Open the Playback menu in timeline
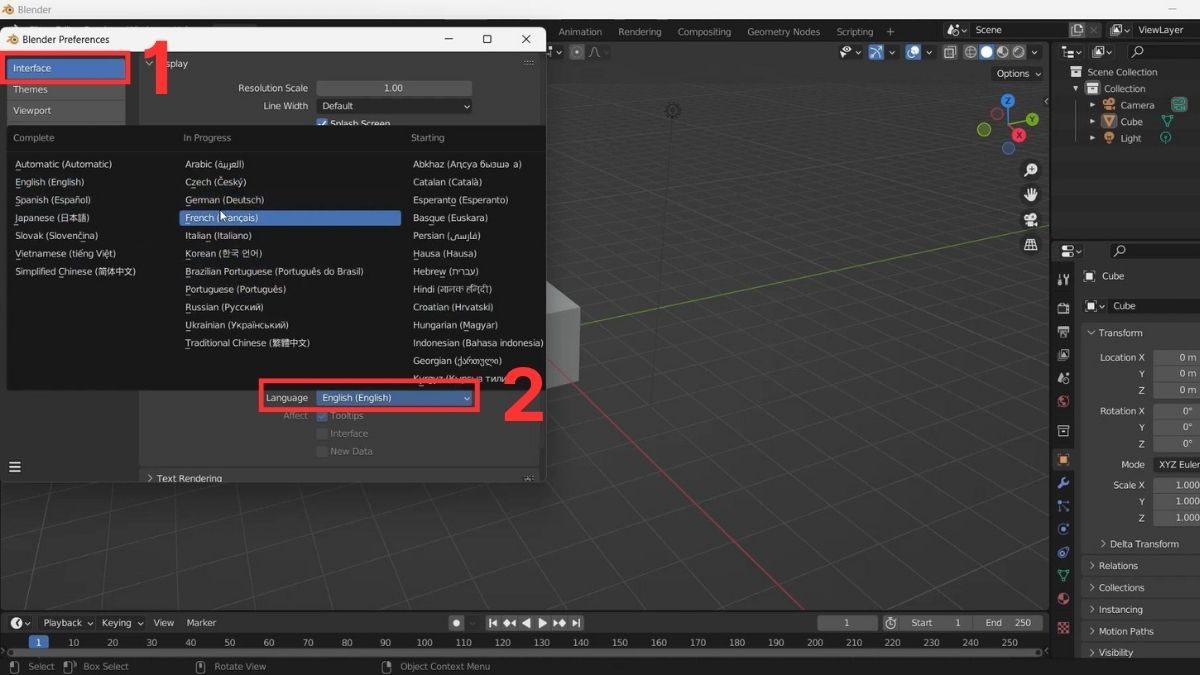Screen dimensions: 1200x675 coord(66,623)
